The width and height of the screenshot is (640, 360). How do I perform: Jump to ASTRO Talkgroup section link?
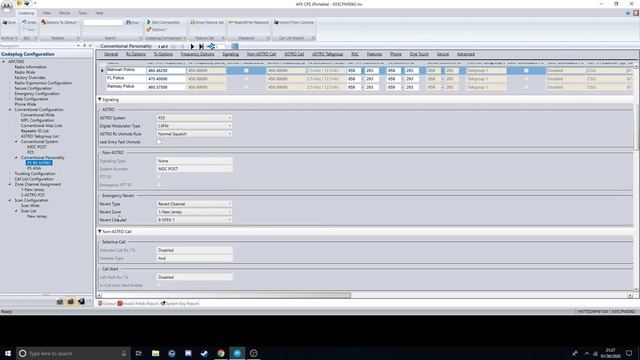[x=327, y=54]
